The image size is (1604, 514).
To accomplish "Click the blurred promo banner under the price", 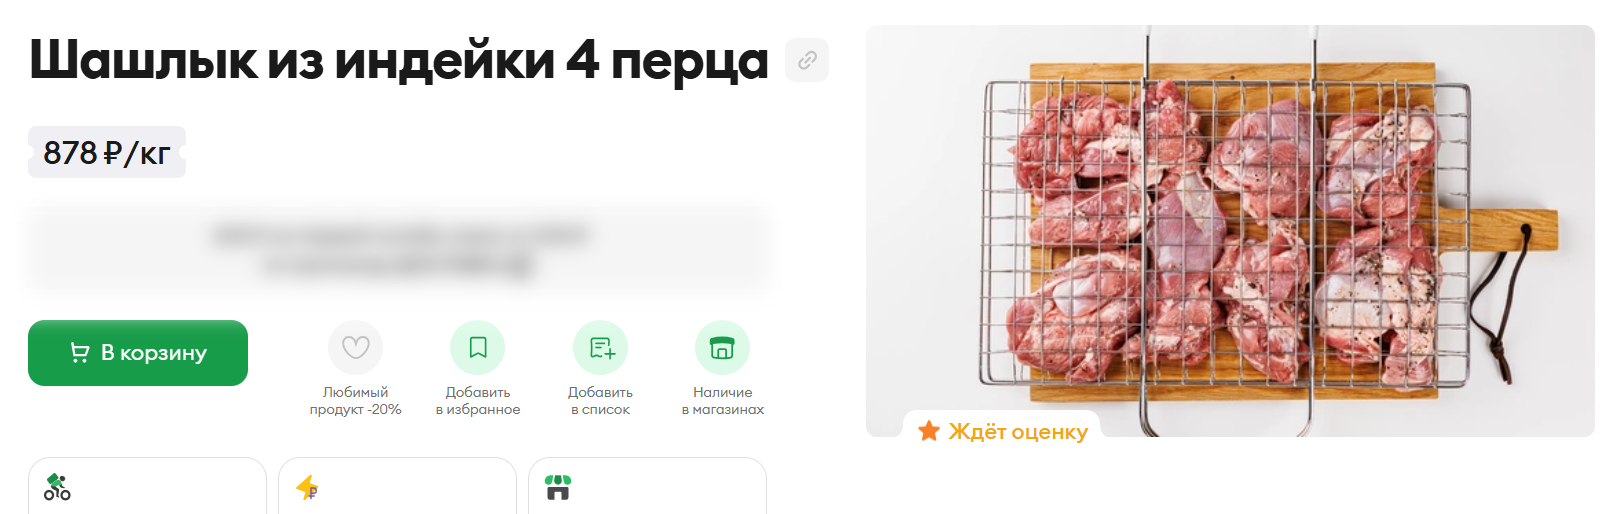I will pos(399,249).
